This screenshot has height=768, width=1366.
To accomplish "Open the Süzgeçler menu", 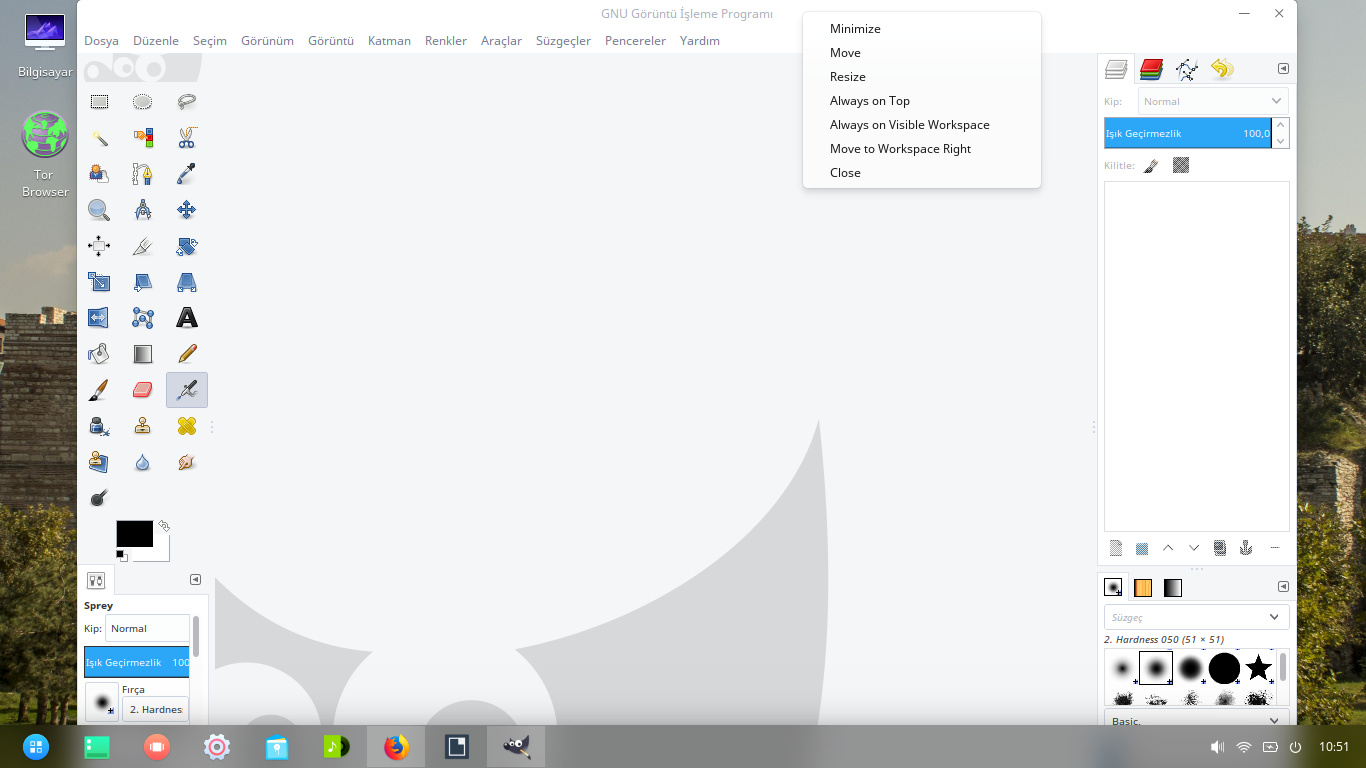I will (563, 41).
